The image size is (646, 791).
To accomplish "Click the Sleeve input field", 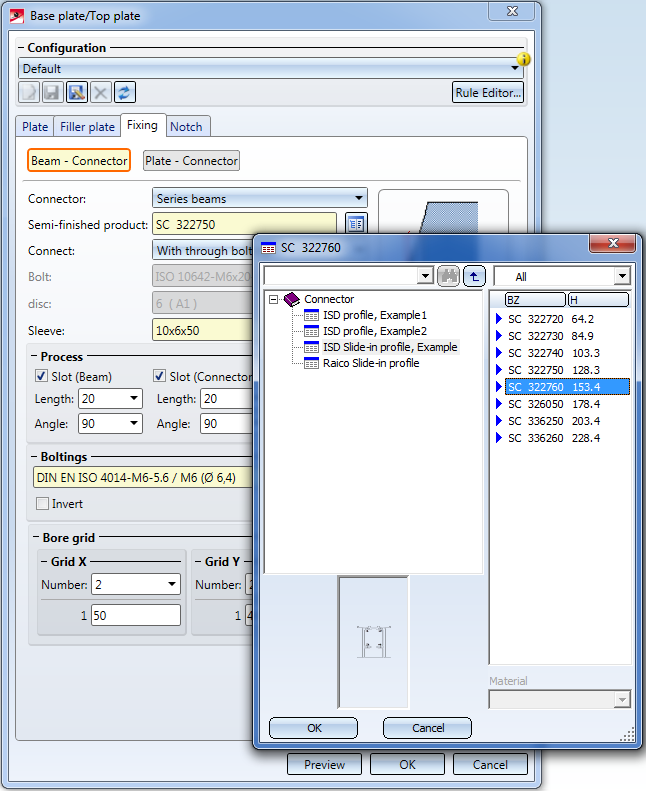I will coord(202,330).
